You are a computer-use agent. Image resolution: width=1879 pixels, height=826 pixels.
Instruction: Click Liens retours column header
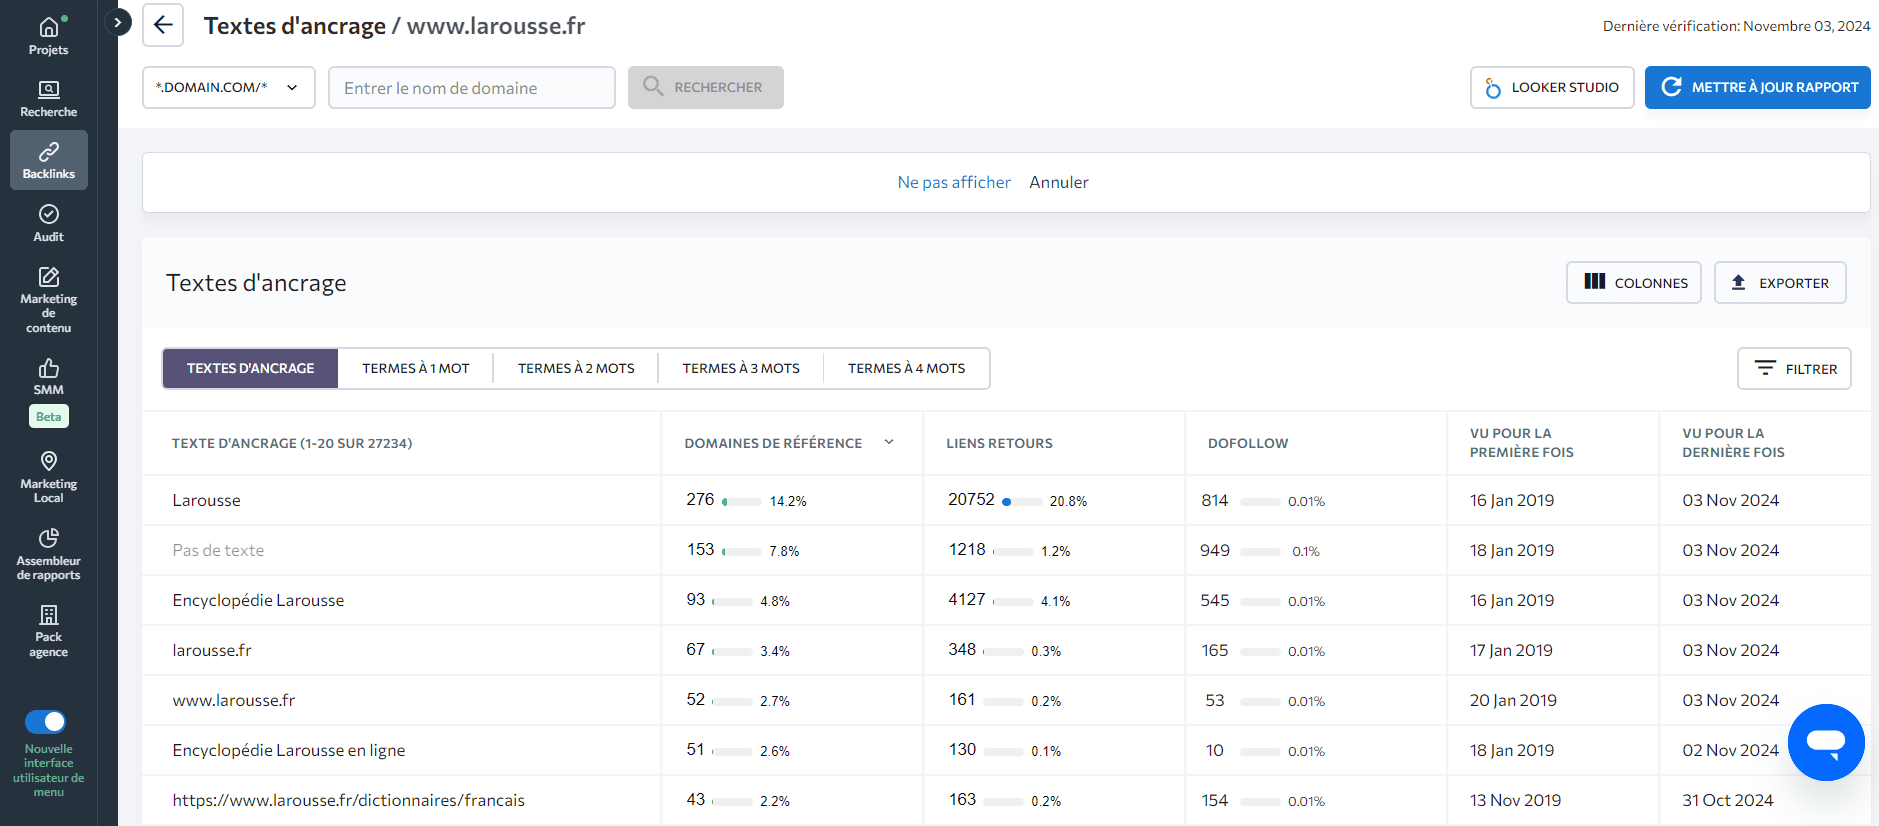[999, 443]
